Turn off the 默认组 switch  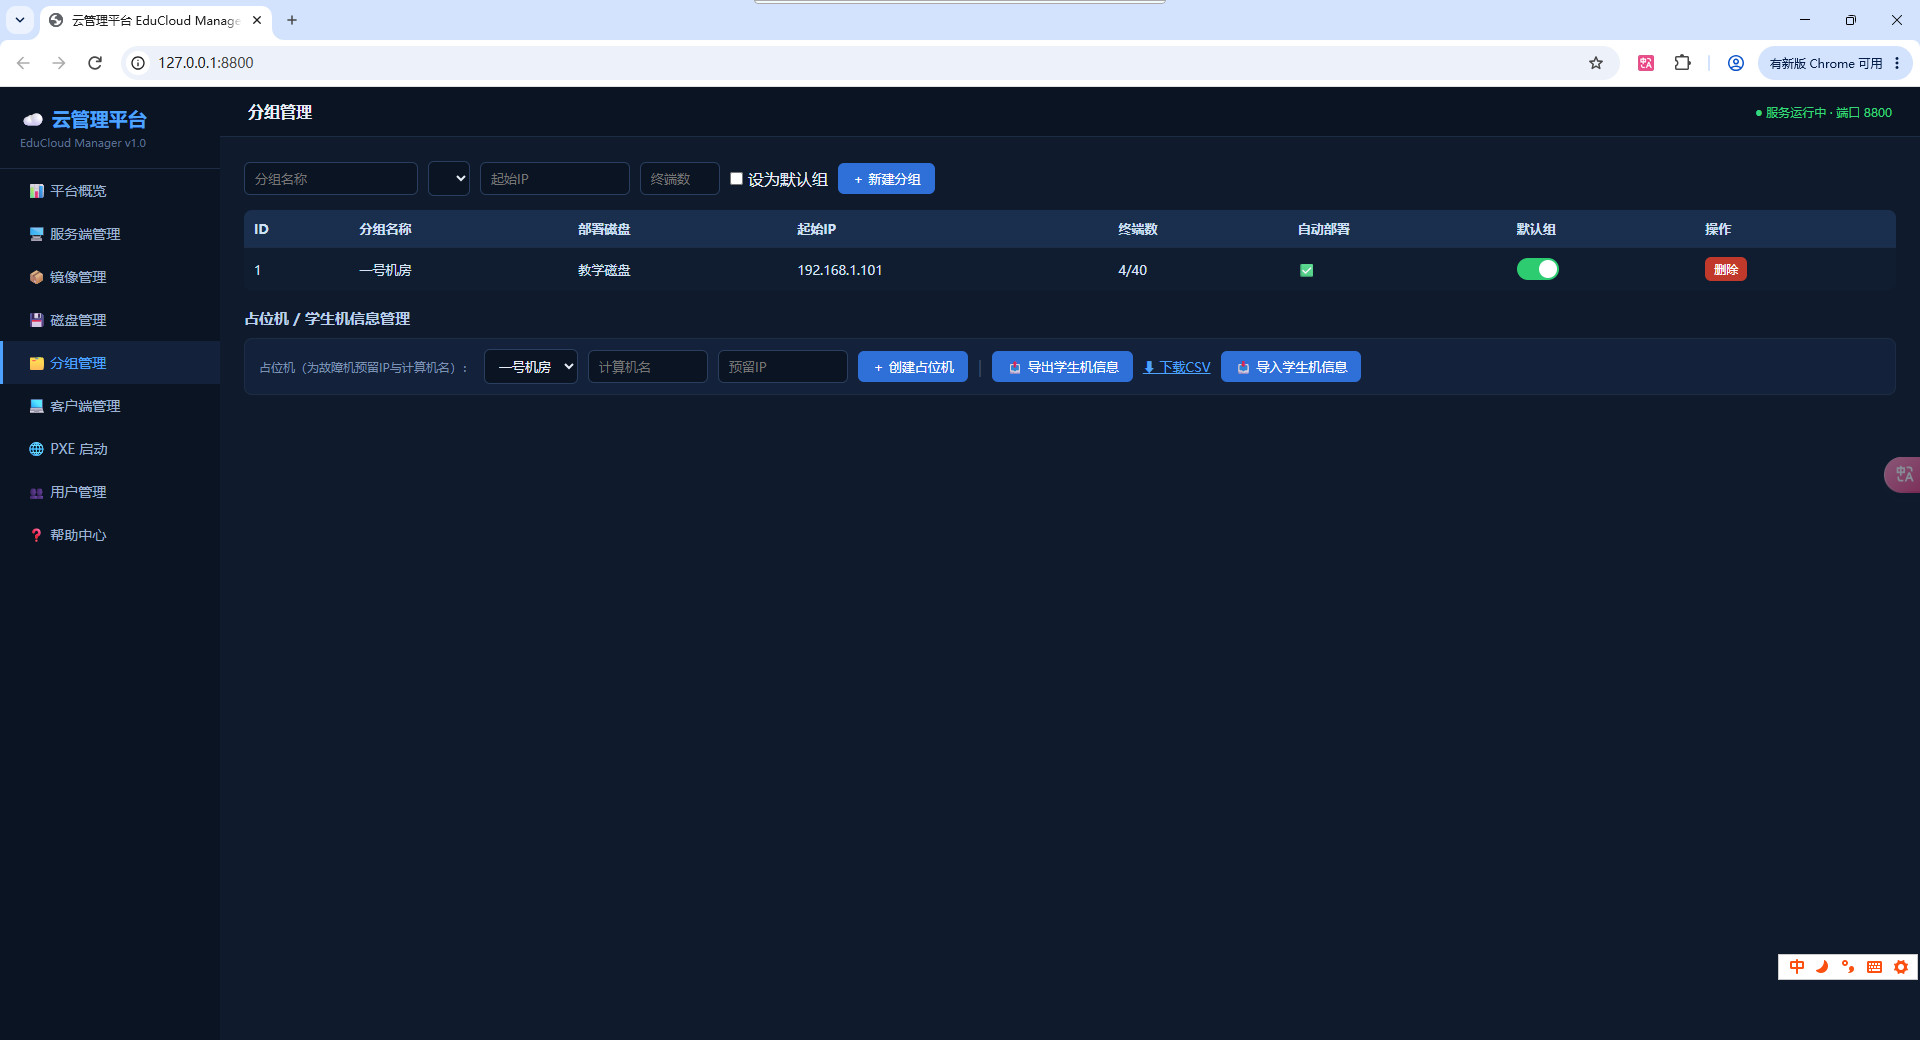point(1537,269)
